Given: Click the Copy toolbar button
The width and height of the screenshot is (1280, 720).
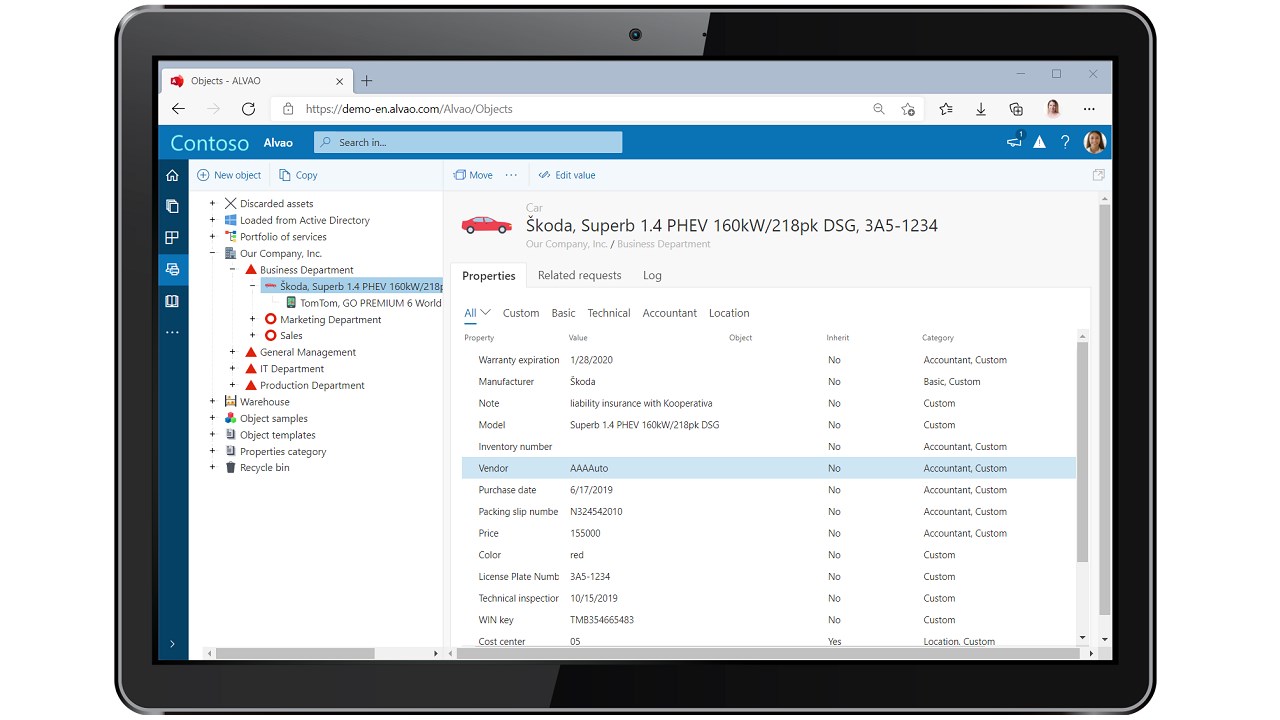Looking at the screenshot, I should [x=298, y=175].
